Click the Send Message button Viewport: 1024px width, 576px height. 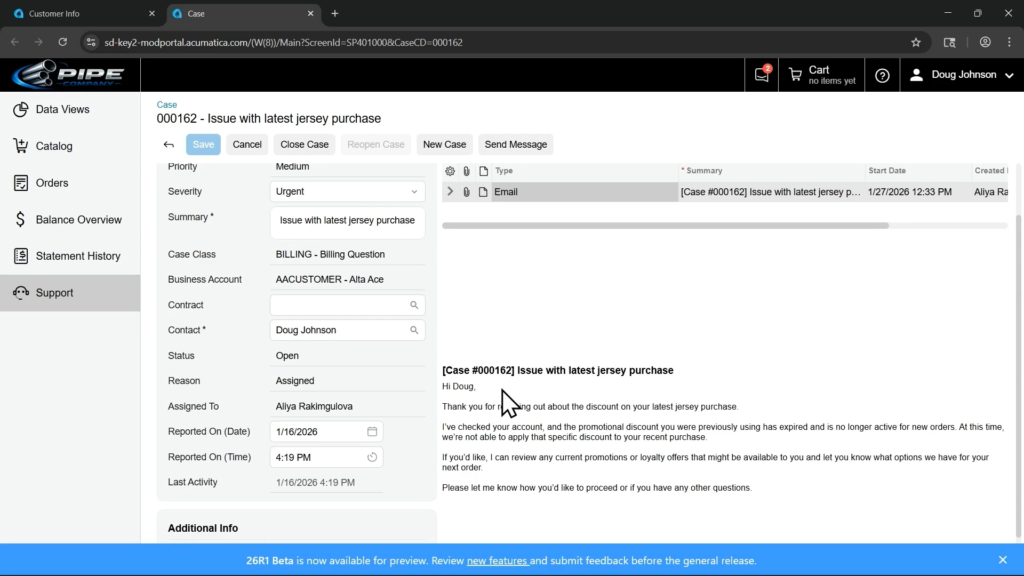[515, 145]
